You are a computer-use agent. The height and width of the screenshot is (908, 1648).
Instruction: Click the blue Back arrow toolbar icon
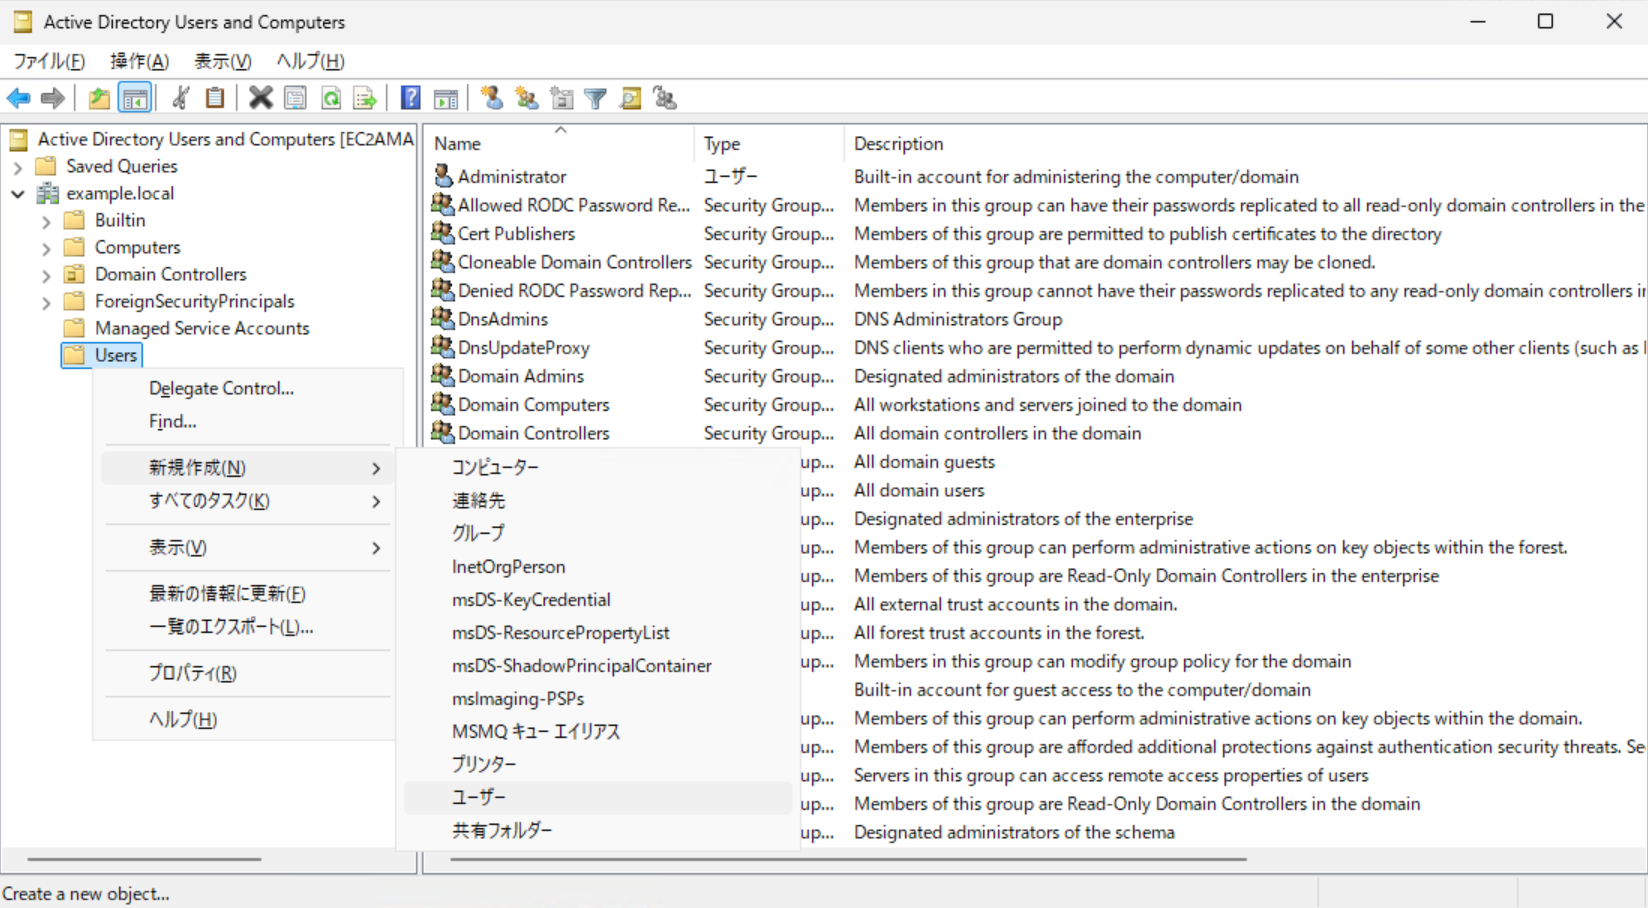point(19,98)
